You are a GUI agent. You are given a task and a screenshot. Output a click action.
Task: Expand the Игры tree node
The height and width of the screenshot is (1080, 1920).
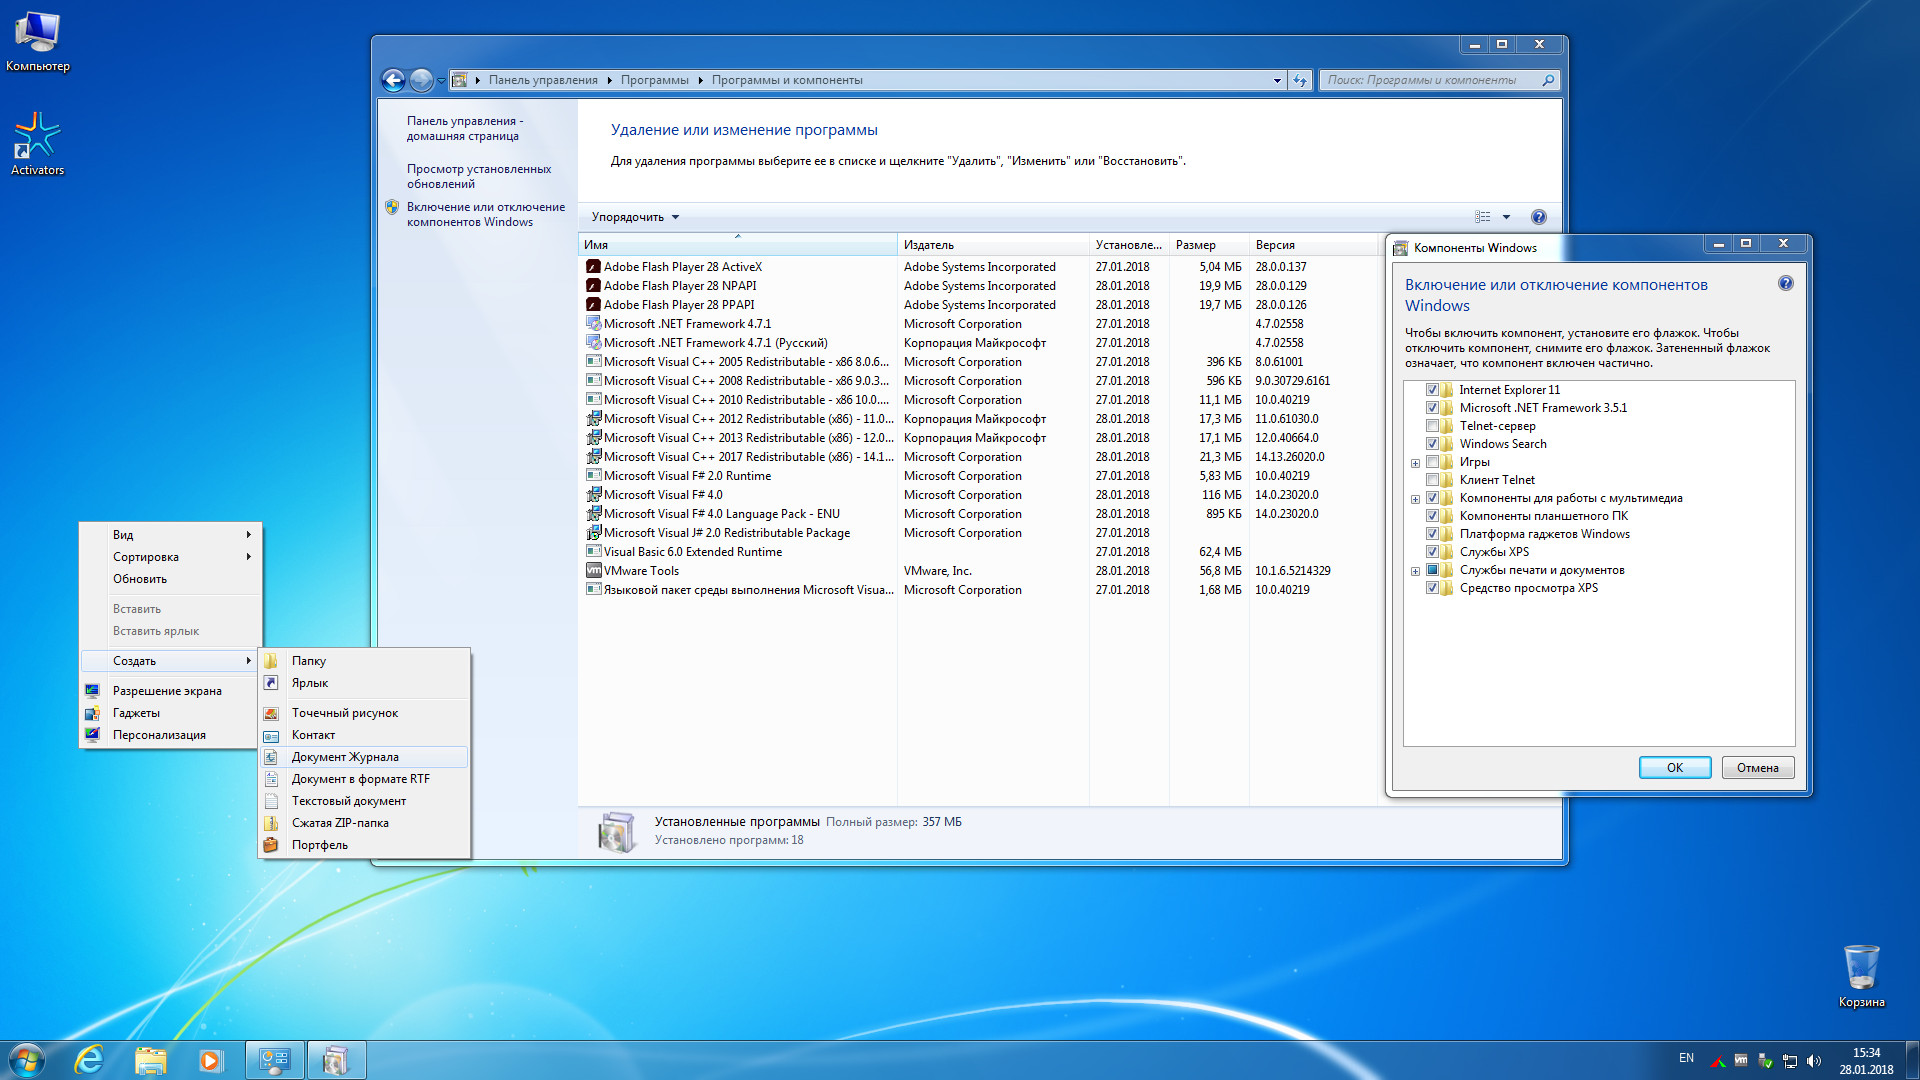1415,463
